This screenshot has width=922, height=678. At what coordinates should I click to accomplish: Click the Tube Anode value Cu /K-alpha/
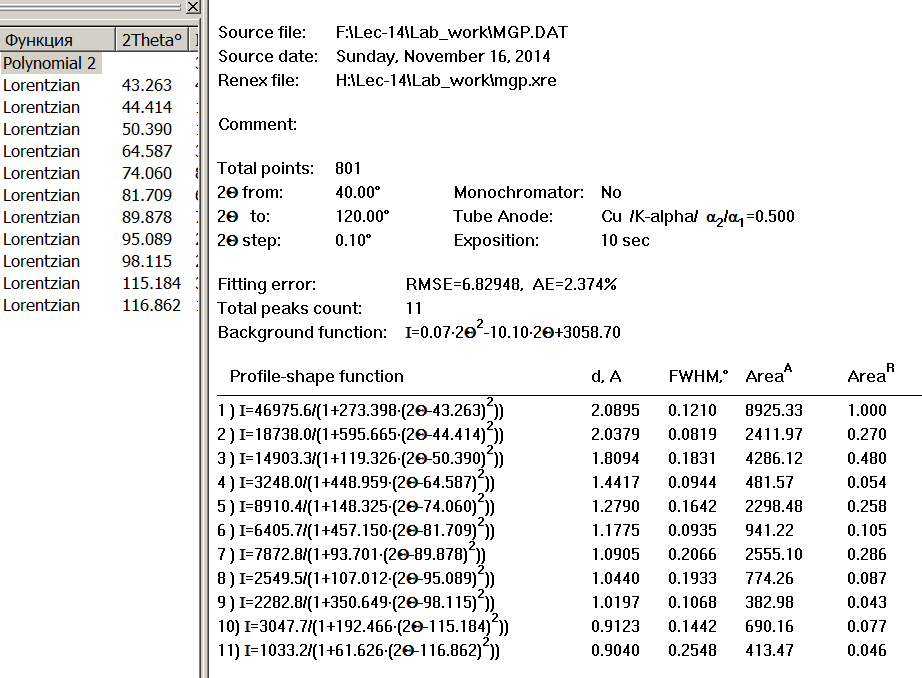[649, 216]
